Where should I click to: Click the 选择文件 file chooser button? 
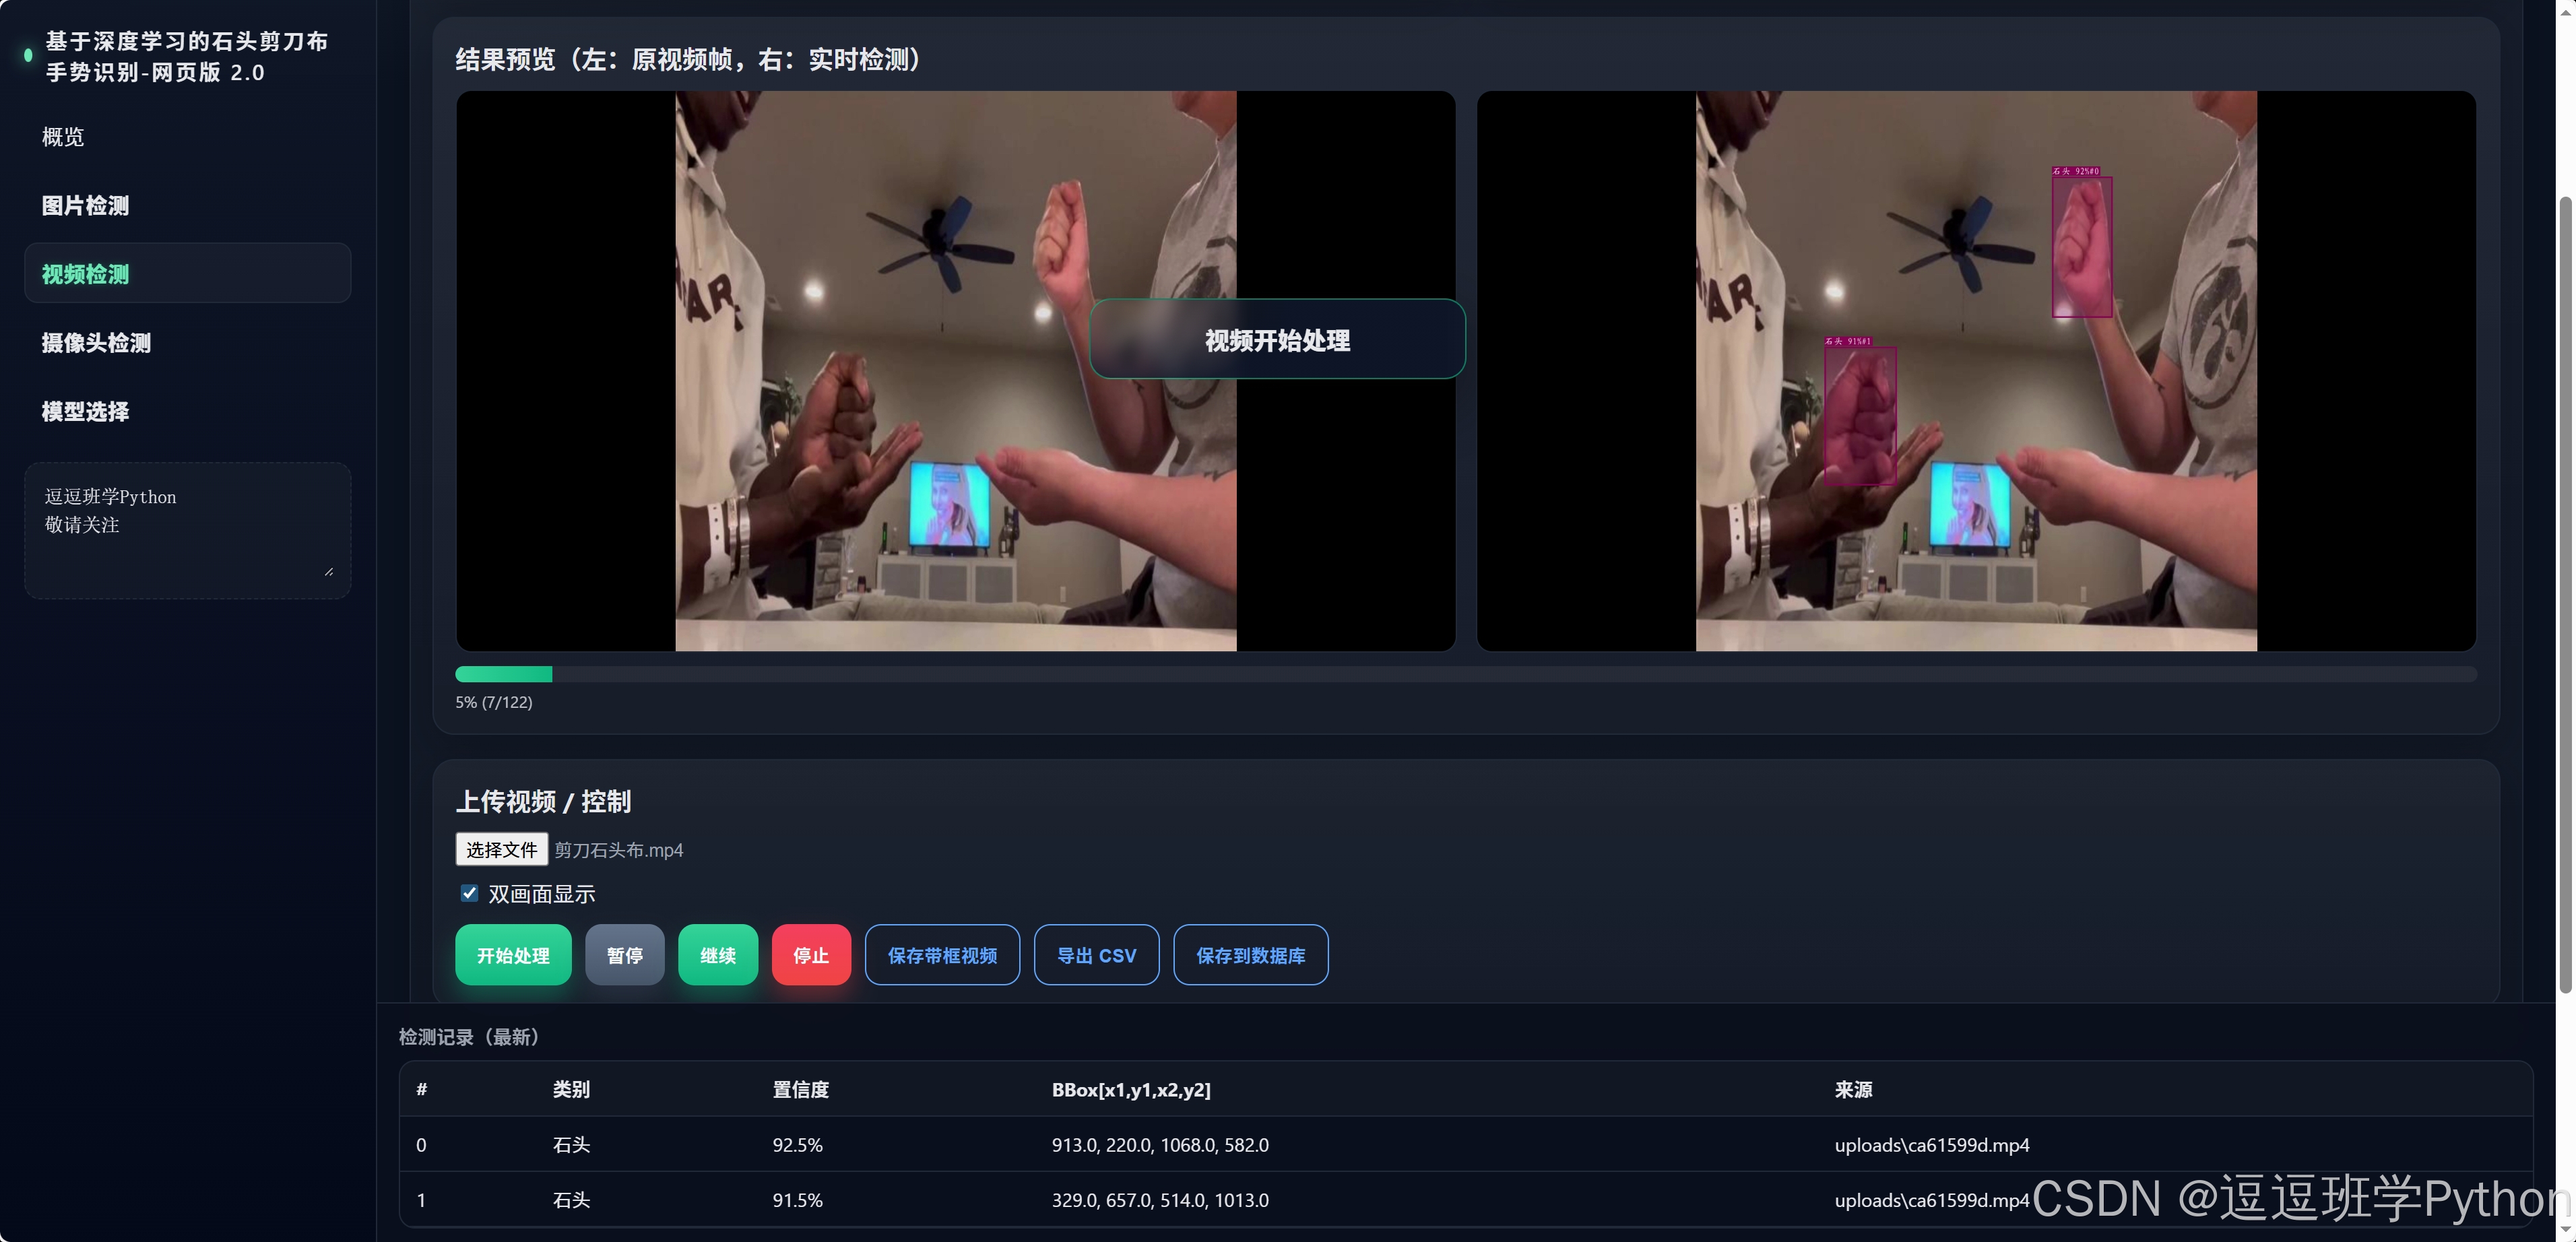click(x=501, y=849)
